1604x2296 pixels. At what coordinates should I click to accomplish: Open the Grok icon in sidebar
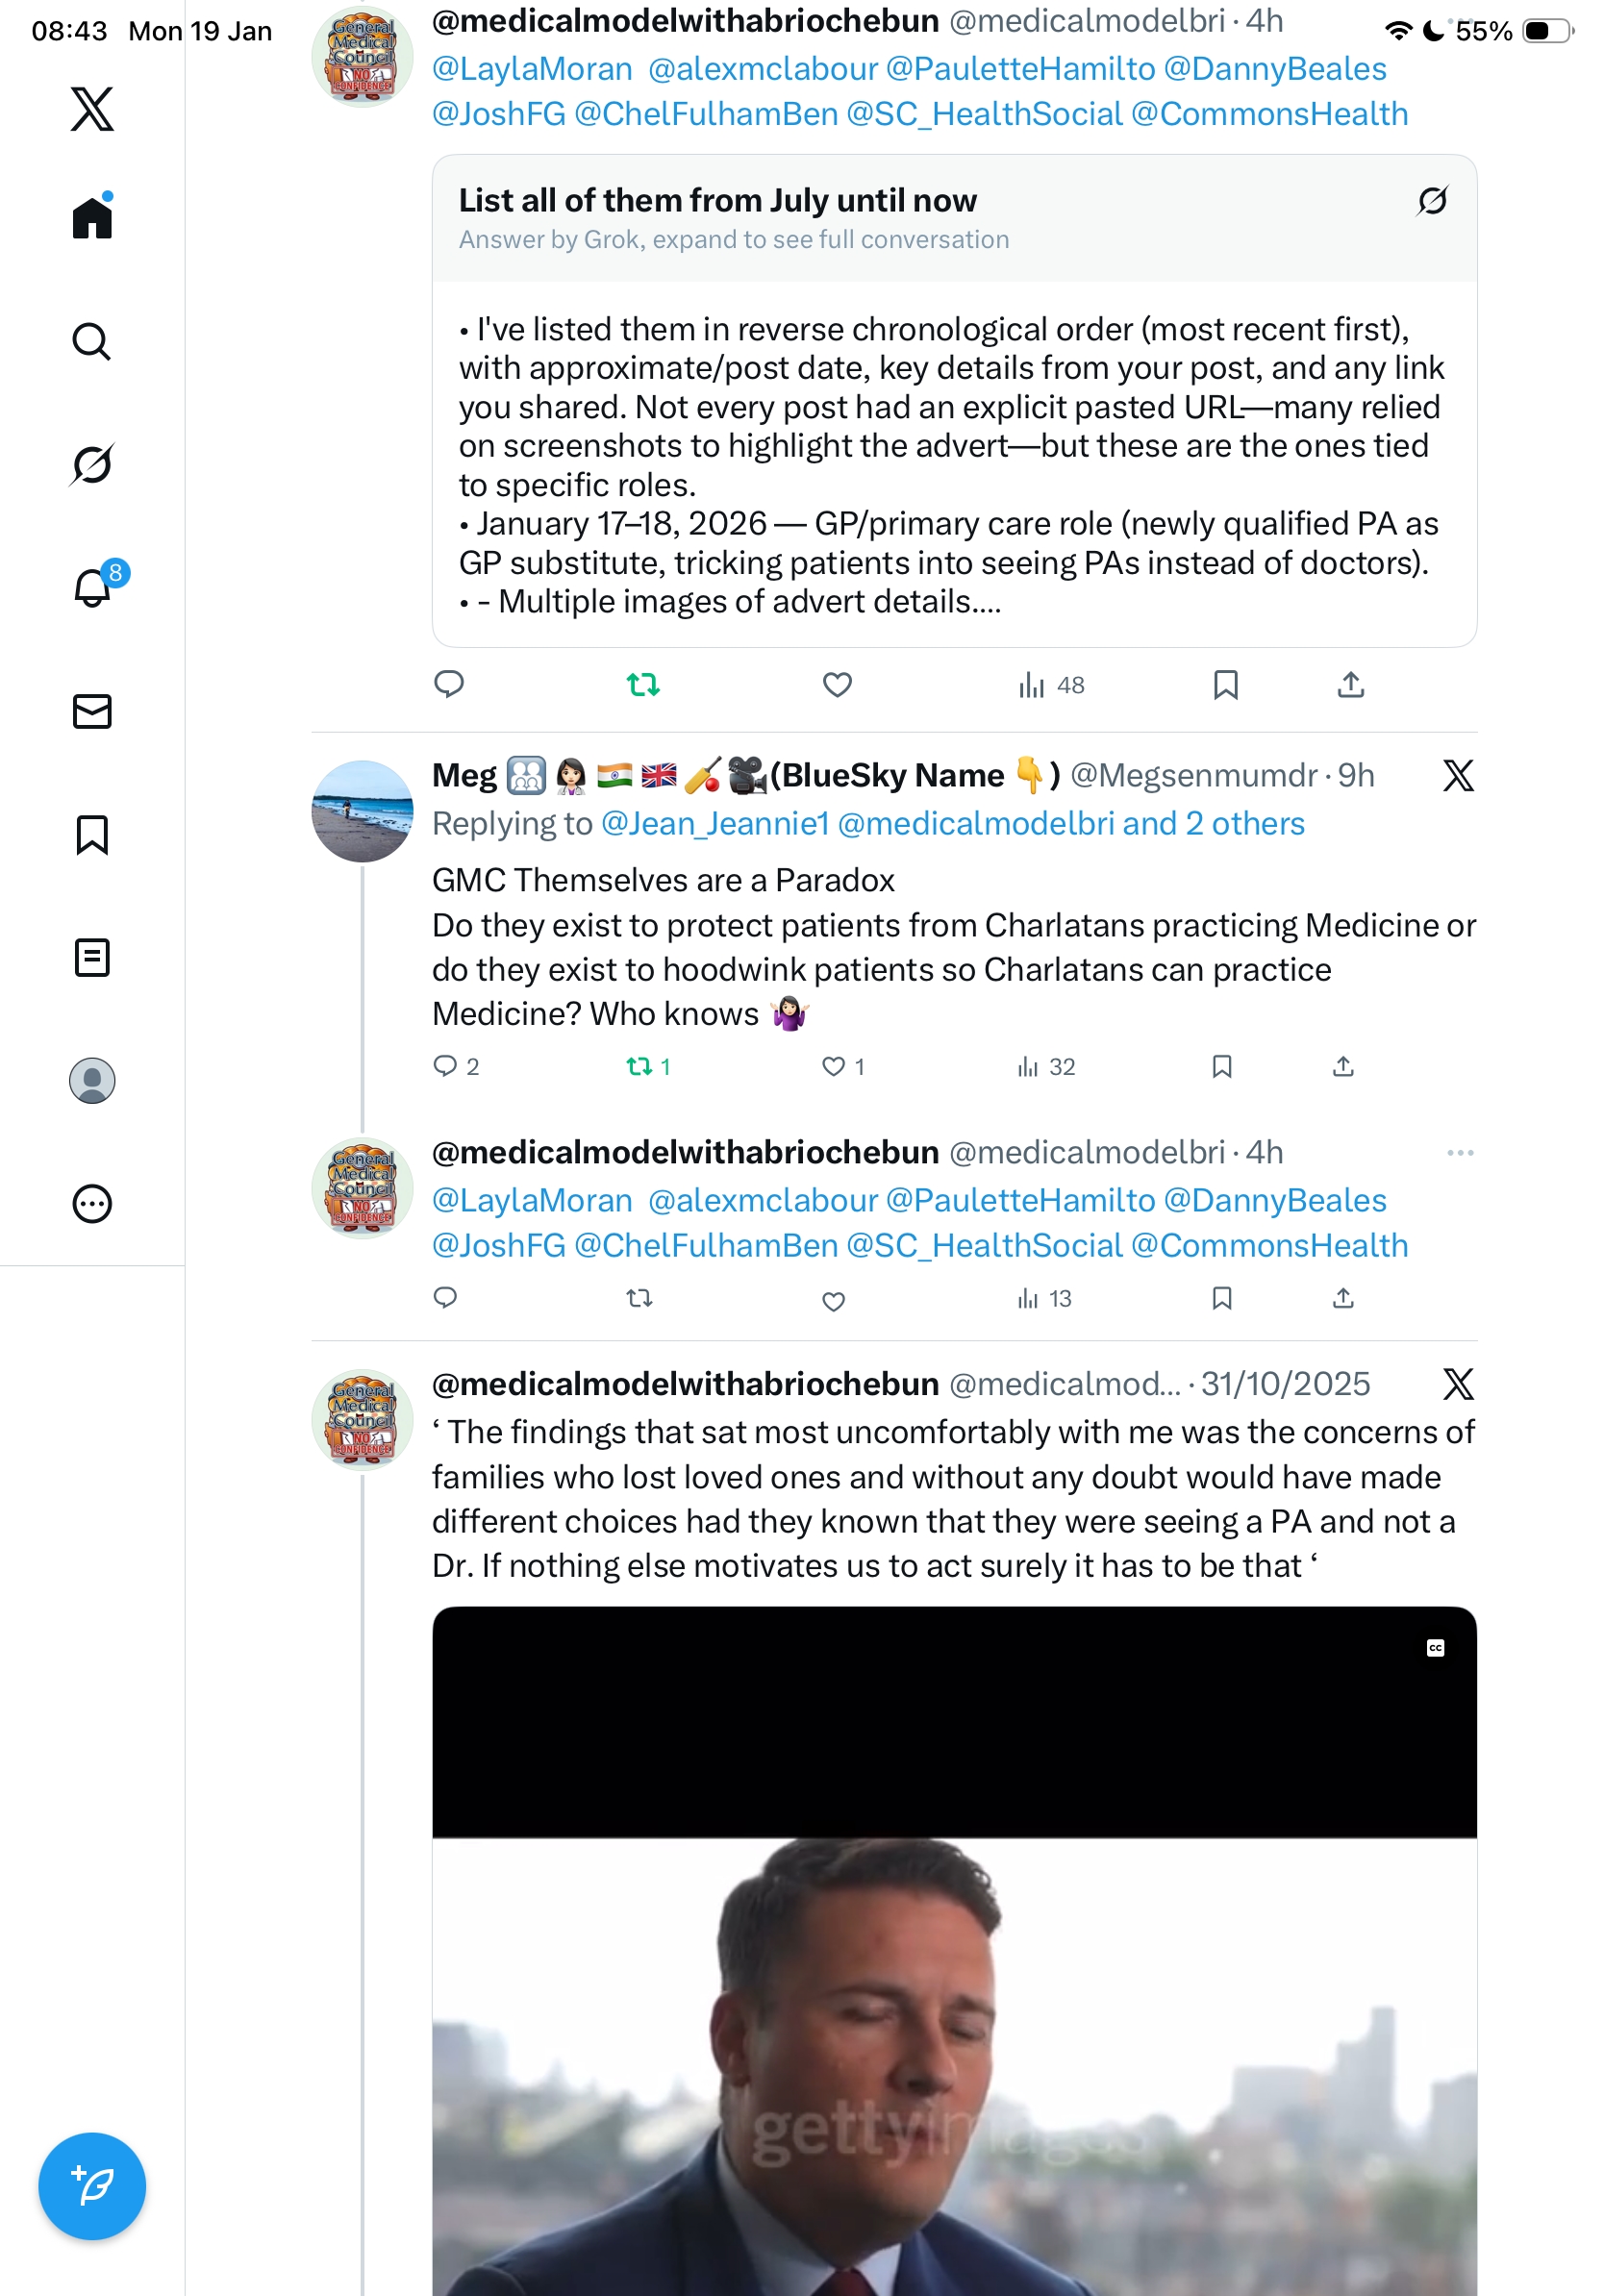92,465
